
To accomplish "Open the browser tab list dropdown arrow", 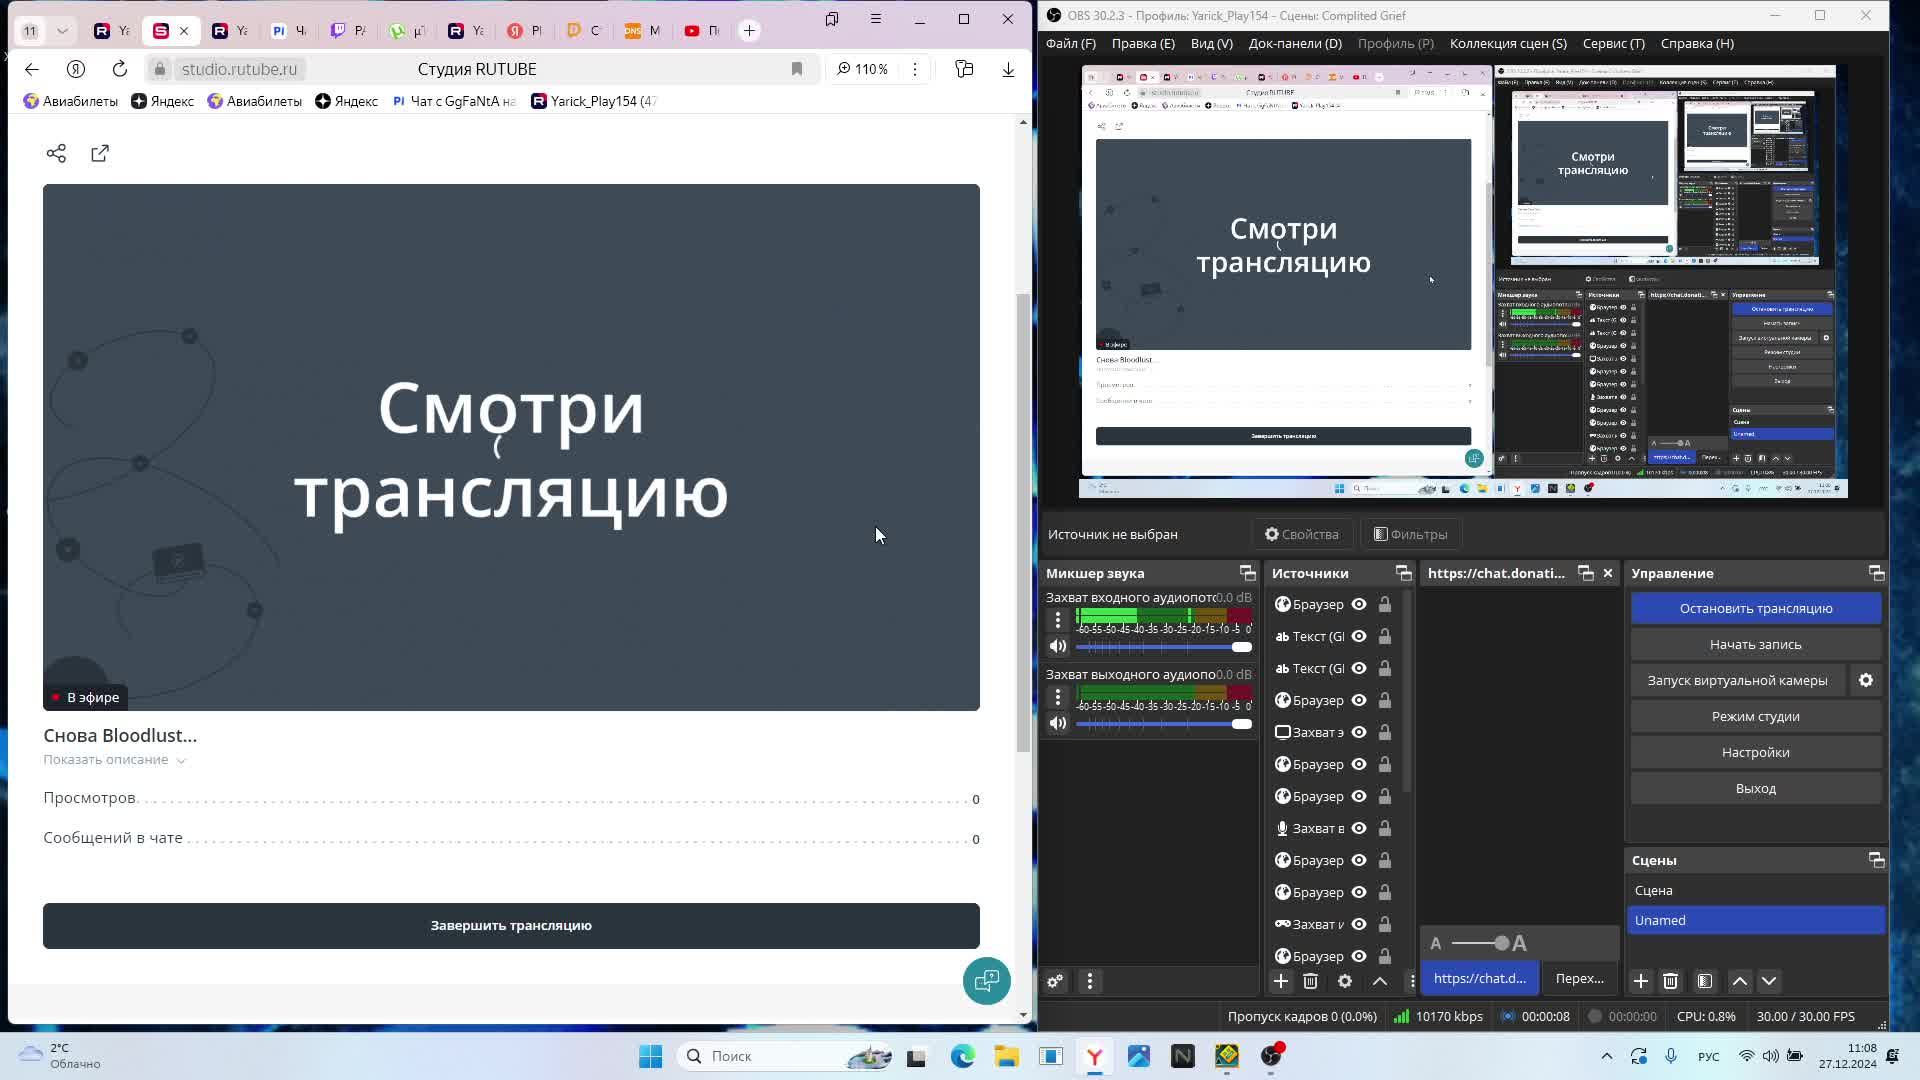I will (62, 30).
